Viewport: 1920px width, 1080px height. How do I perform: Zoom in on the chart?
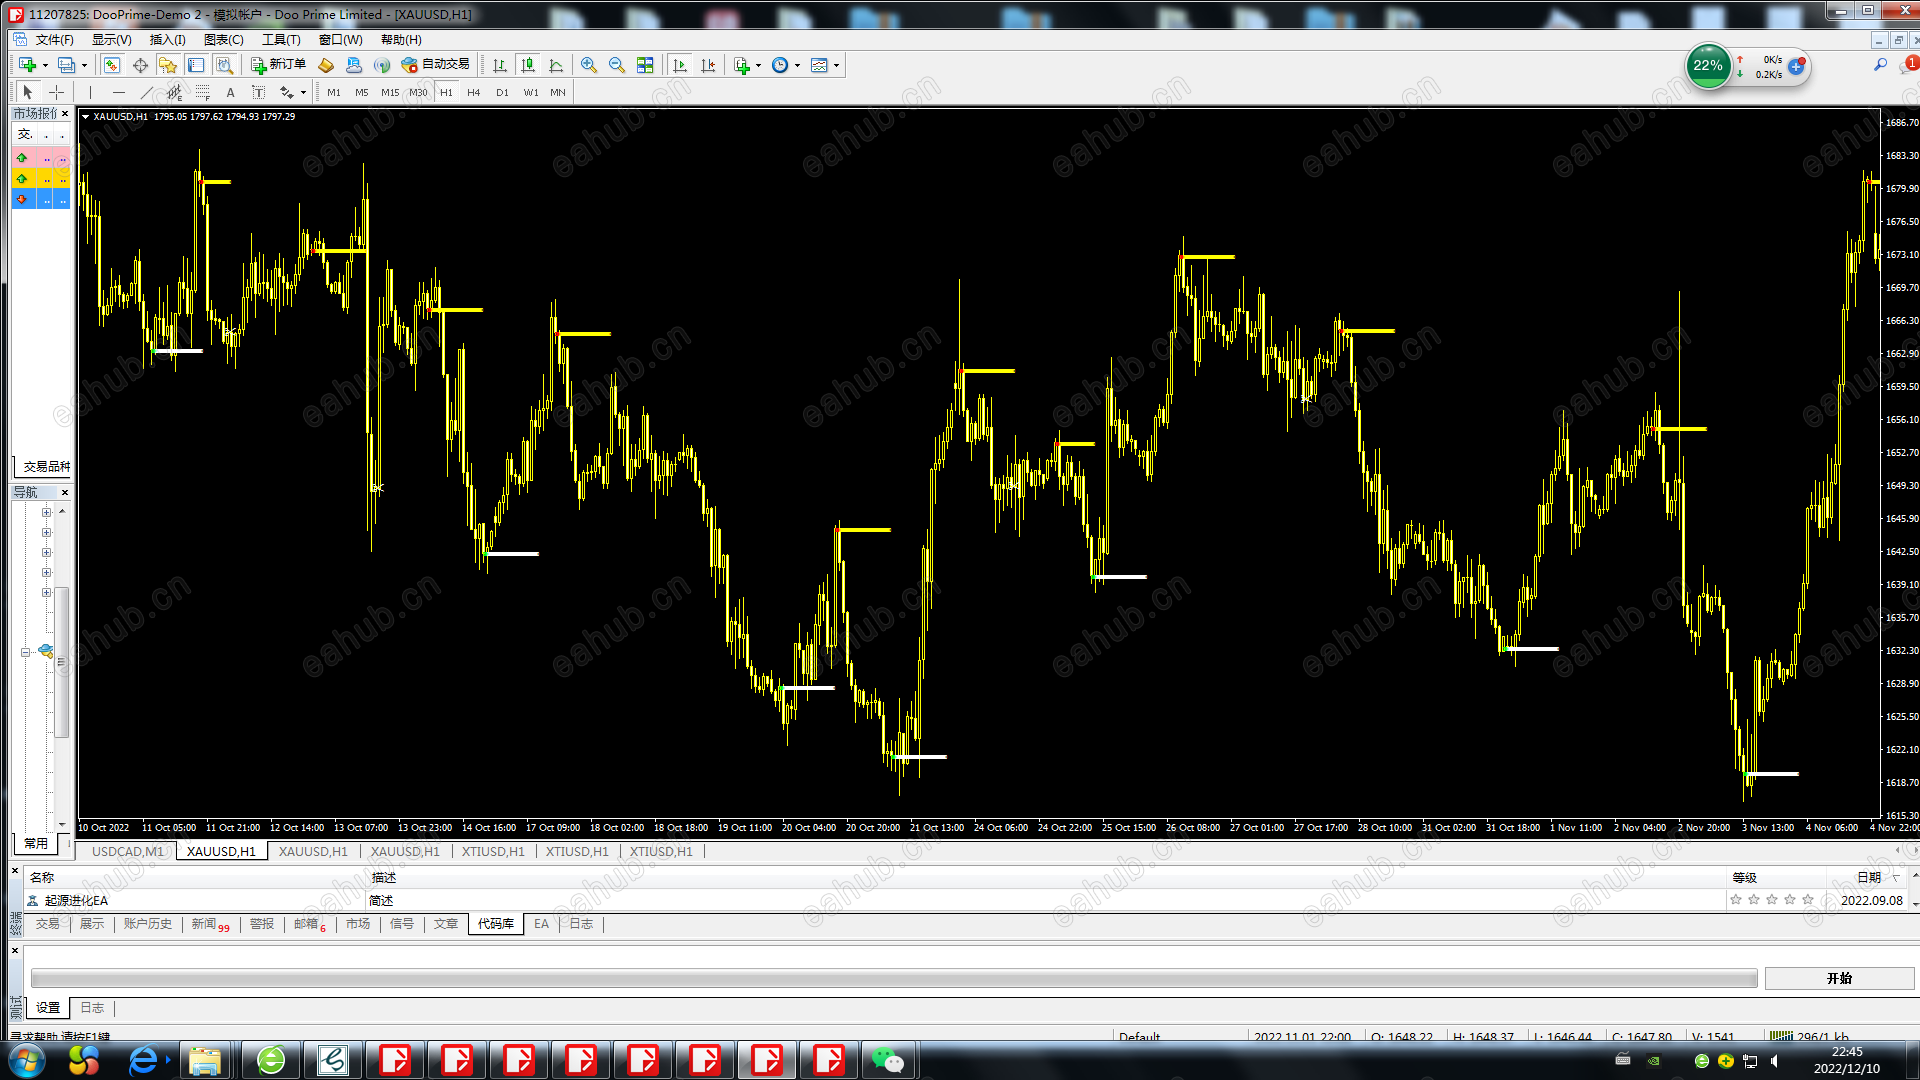[x=589, y=65]
